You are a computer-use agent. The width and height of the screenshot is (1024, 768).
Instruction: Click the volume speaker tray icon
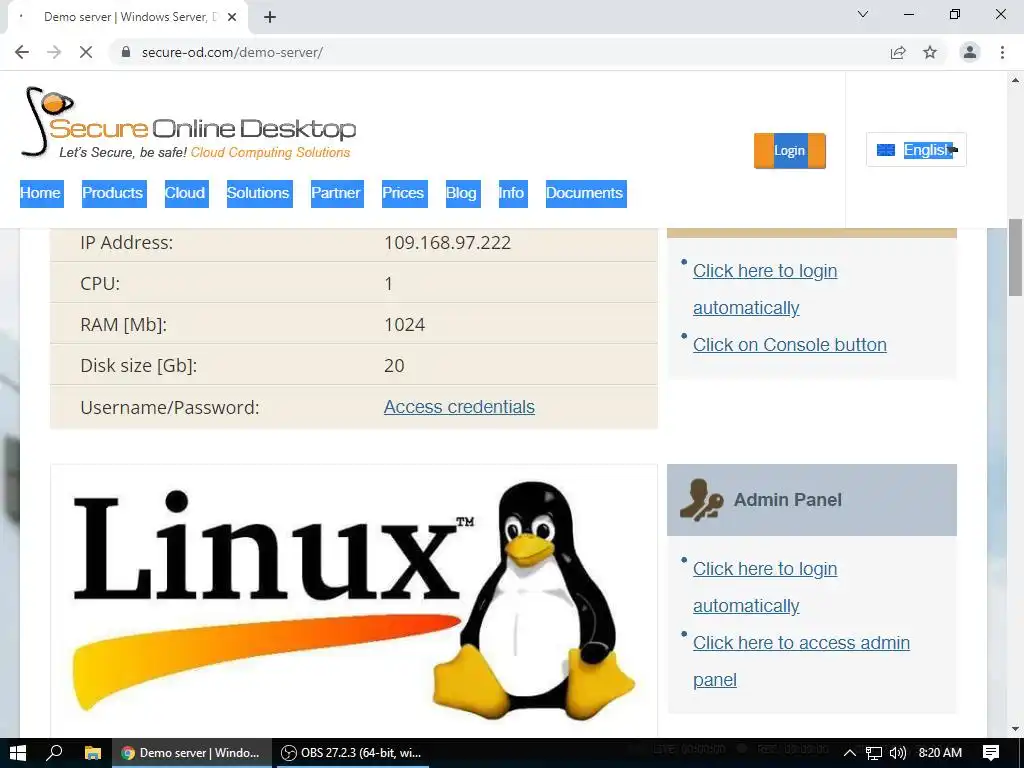(x=897, y=753)
